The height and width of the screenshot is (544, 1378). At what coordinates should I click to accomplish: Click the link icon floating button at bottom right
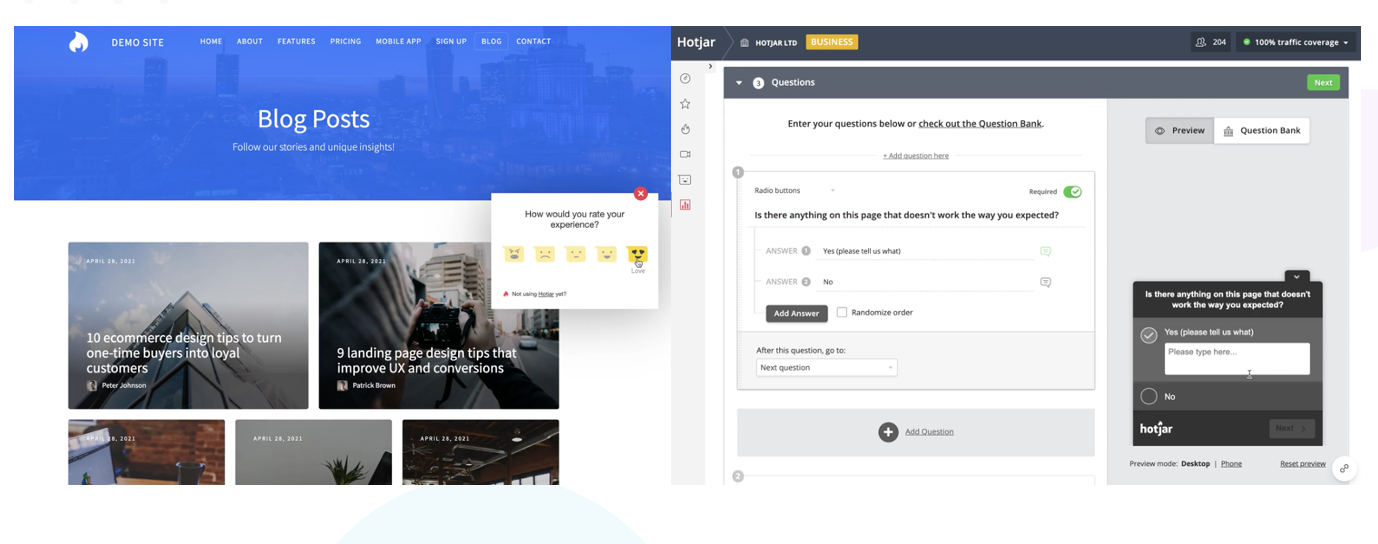pyautogui.click(x=1344, y=468)
